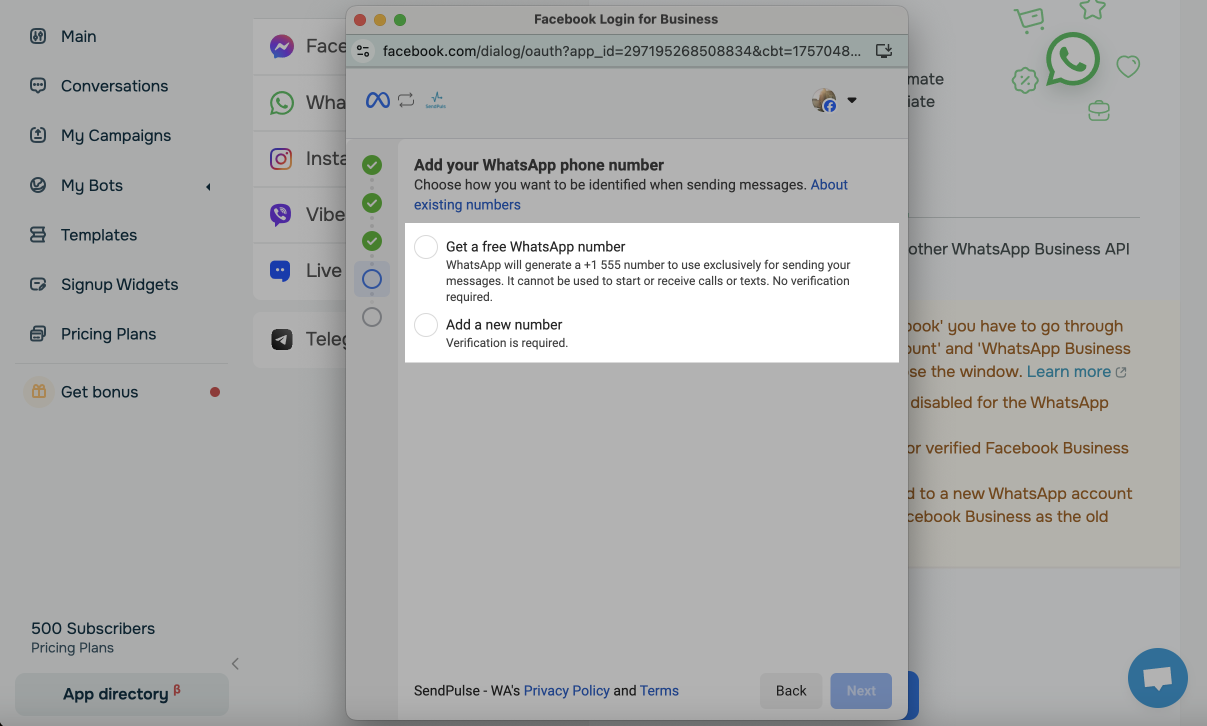1207x726 pixels.
Task: Expand the My Bots submenu arrow
Action: [209, 186]
